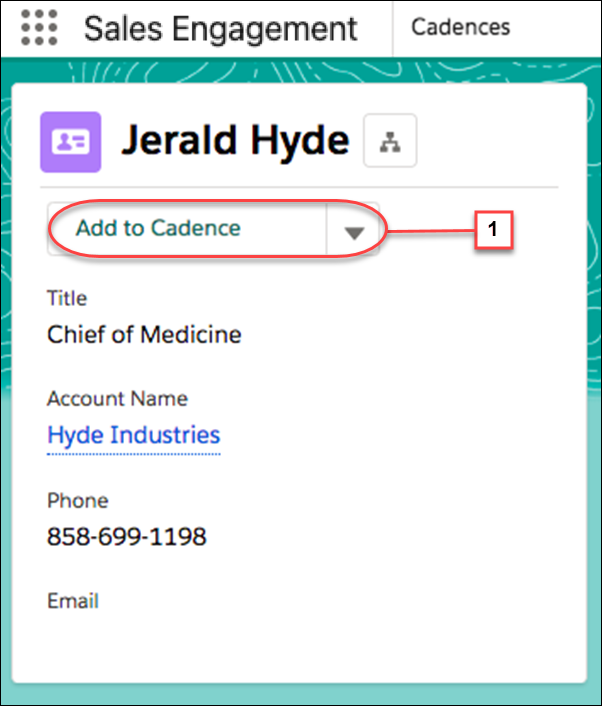Click the teal patterned banner background
This screenshot has height=706, width=602.
[301, 70]
